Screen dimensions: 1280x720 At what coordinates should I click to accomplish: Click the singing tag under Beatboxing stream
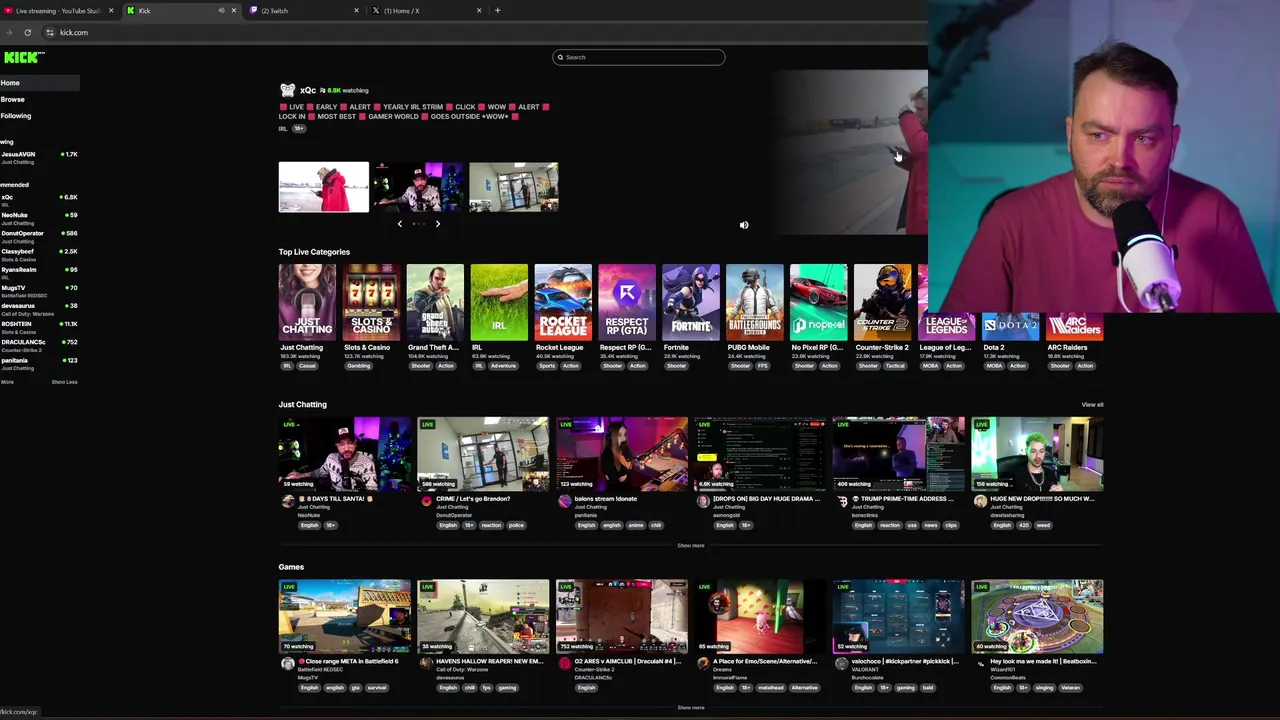click(1046, 688)
